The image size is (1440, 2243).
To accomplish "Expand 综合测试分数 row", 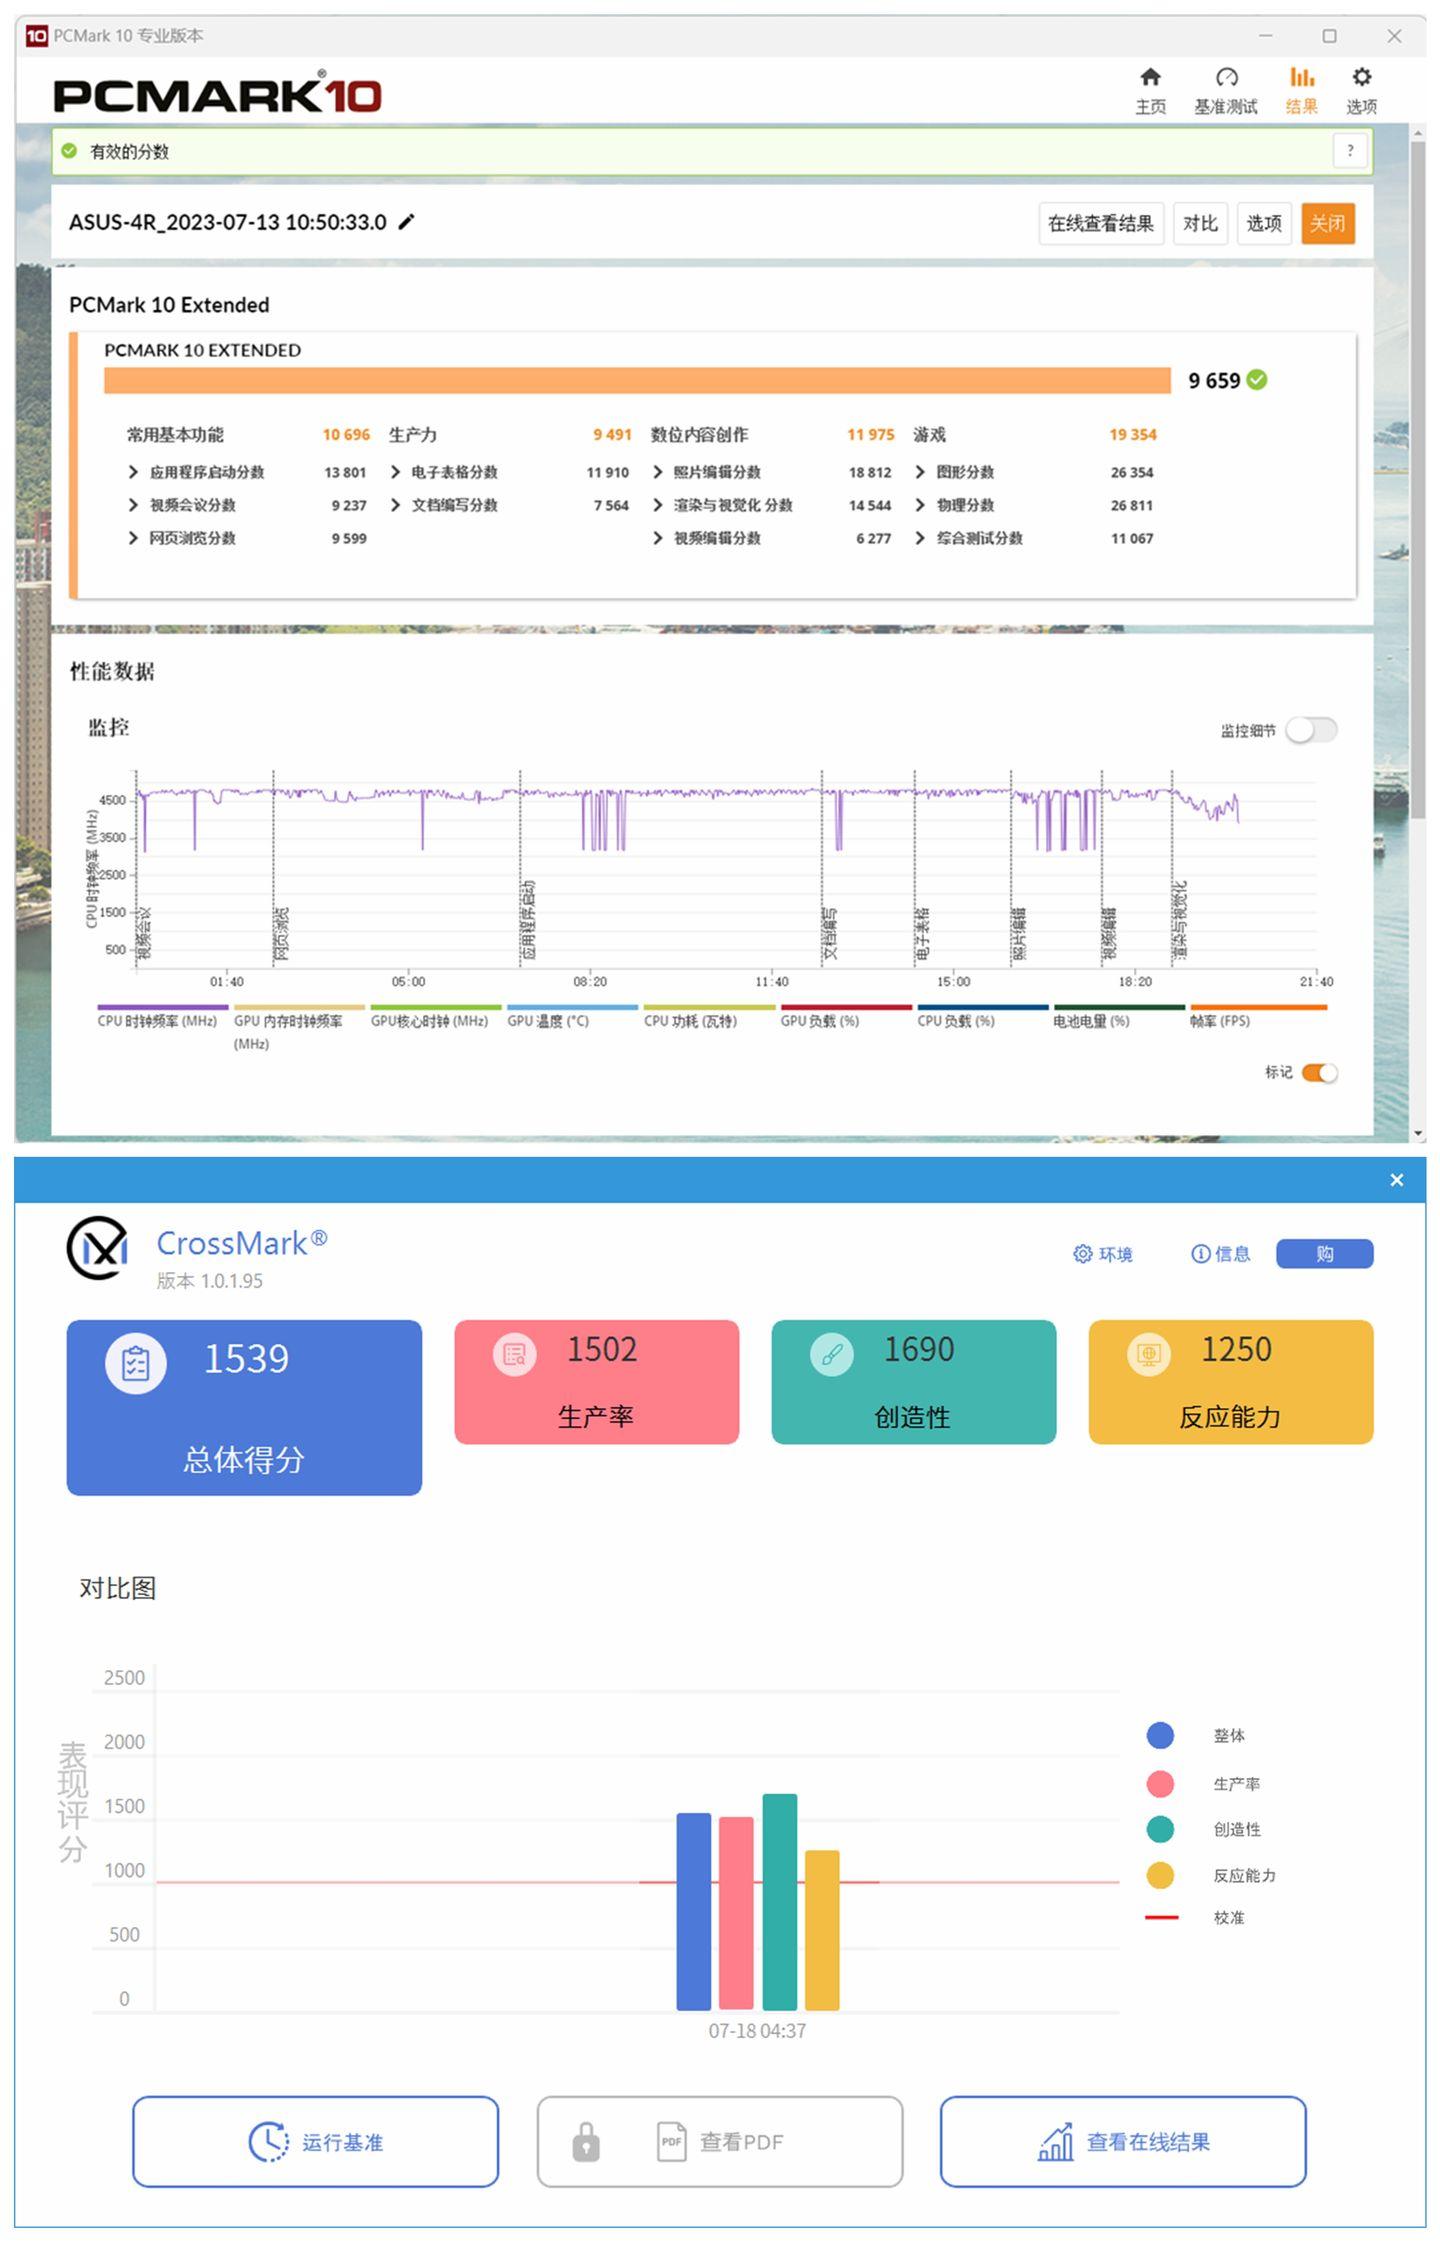I will tap(920, 538).
